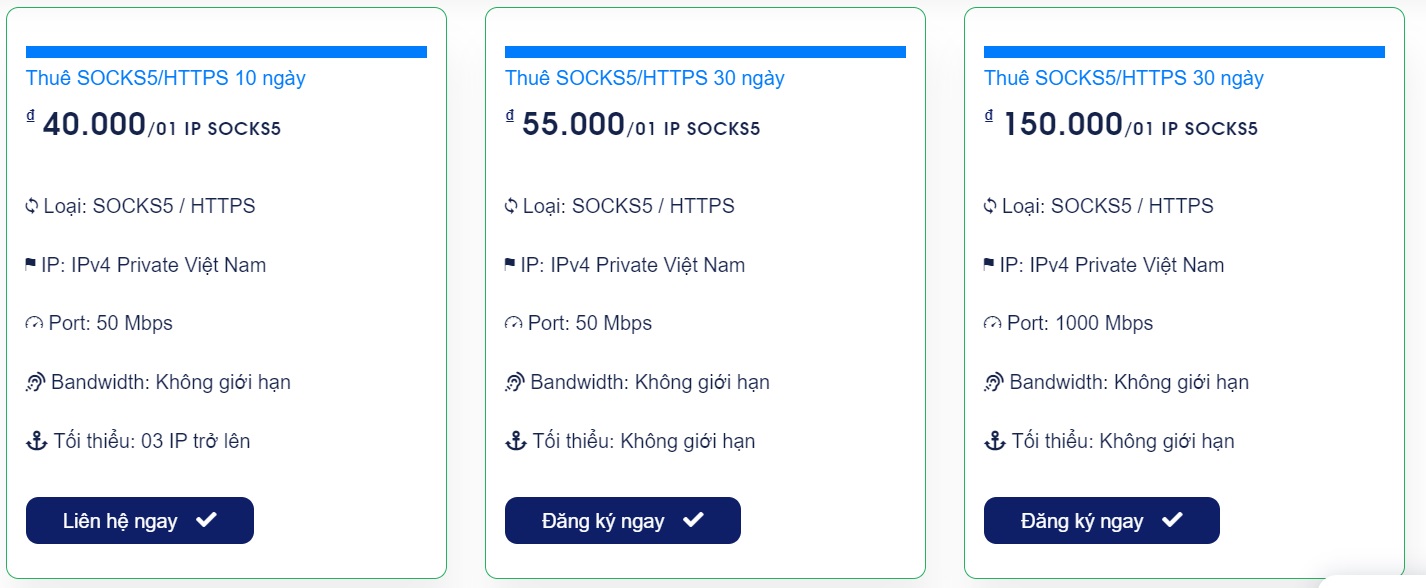Screen dimensions: 1426x588
Task: Click the Bandwidth wifi icon on the 150.000 card
Action: point(992,381)
